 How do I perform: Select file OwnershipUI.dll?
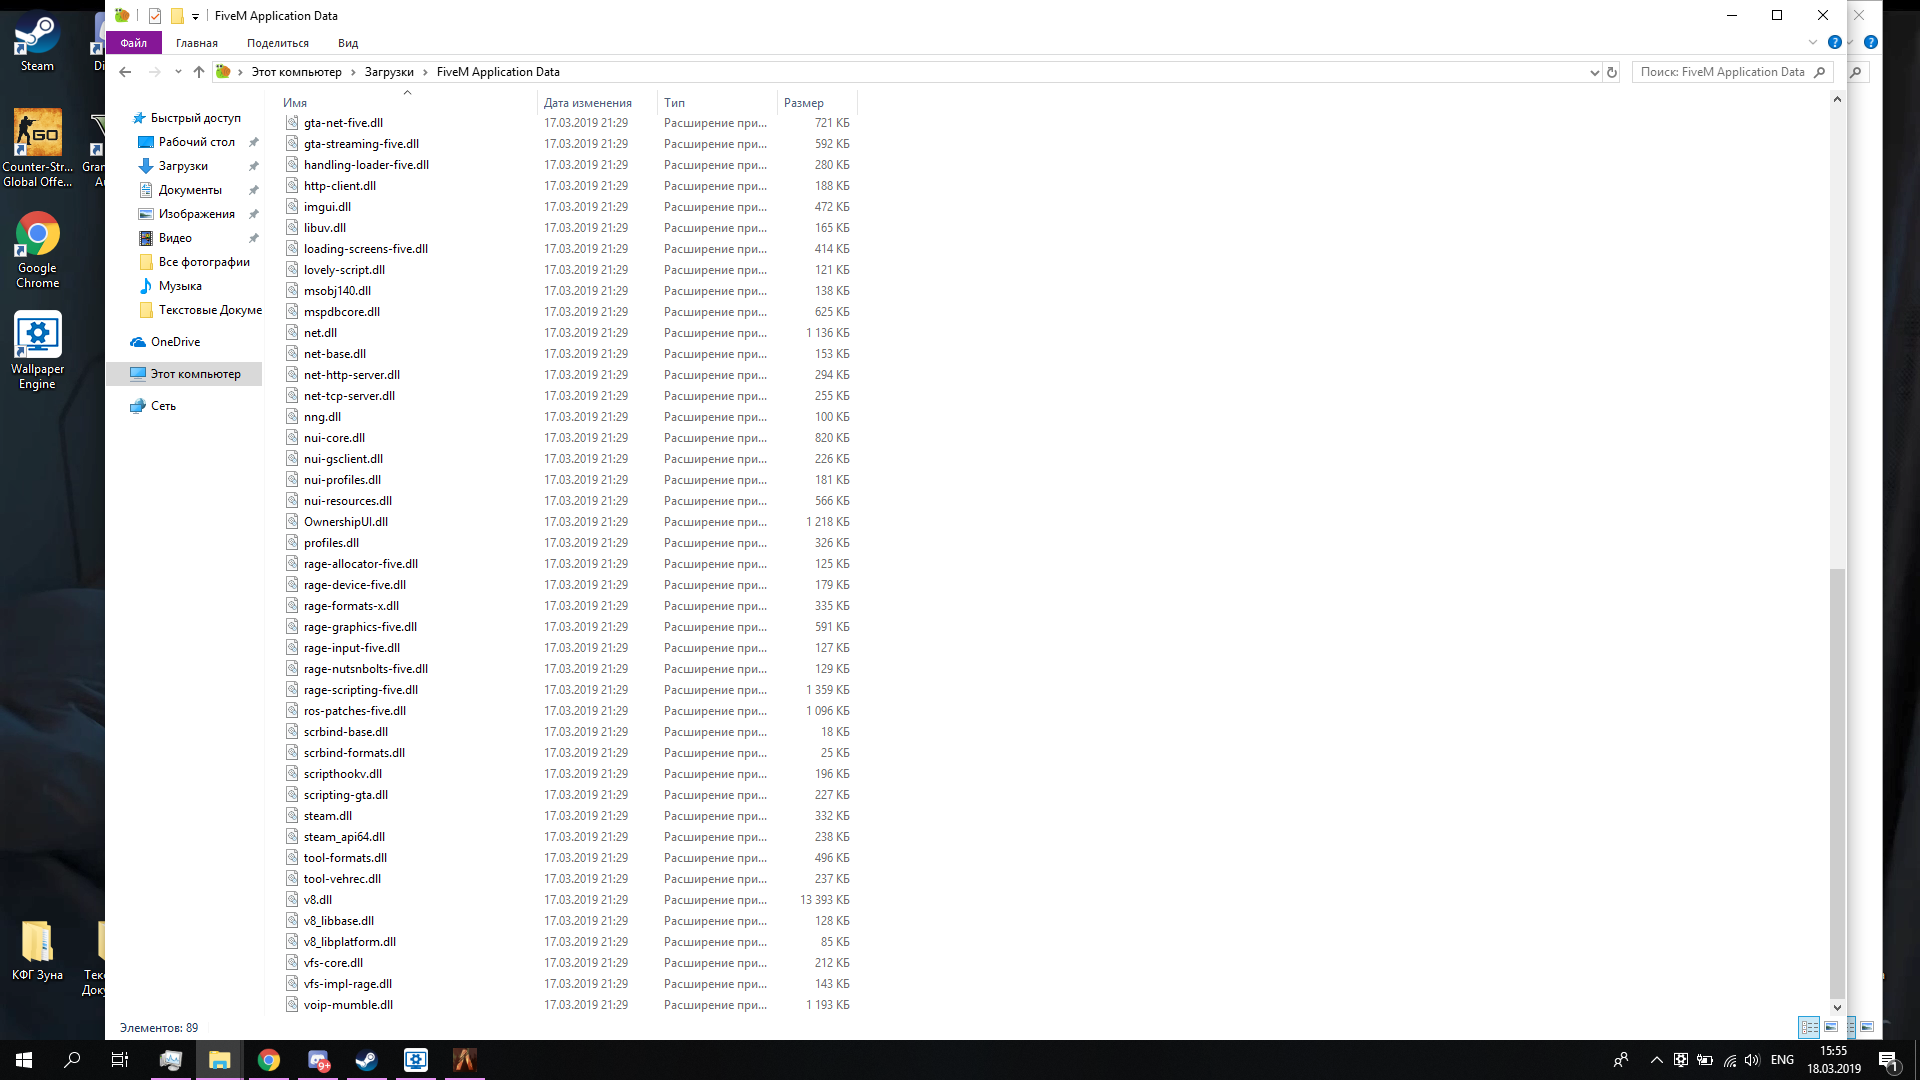345,522
